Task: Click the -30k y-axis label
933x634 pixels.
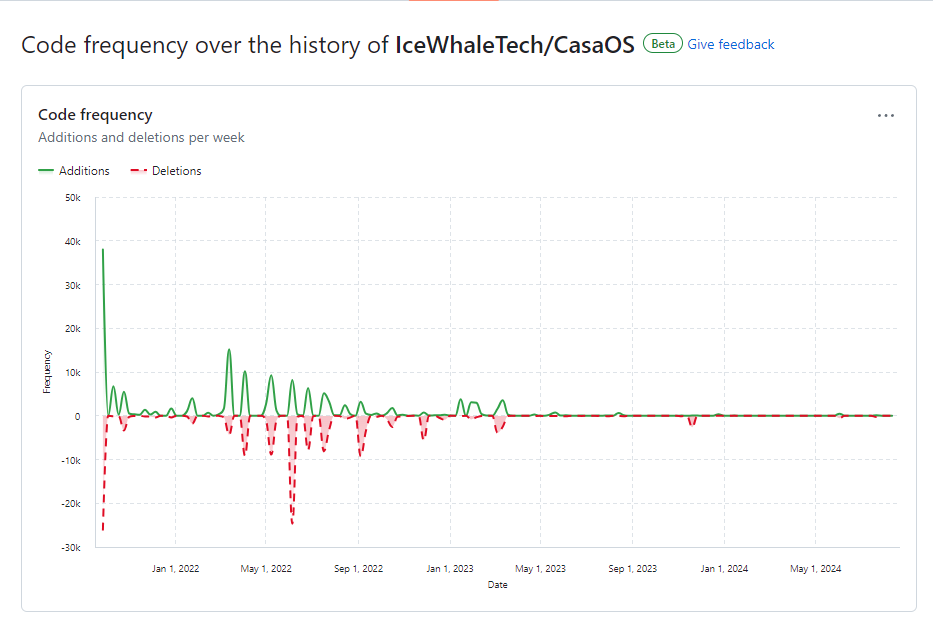Action: click(69, 548)
